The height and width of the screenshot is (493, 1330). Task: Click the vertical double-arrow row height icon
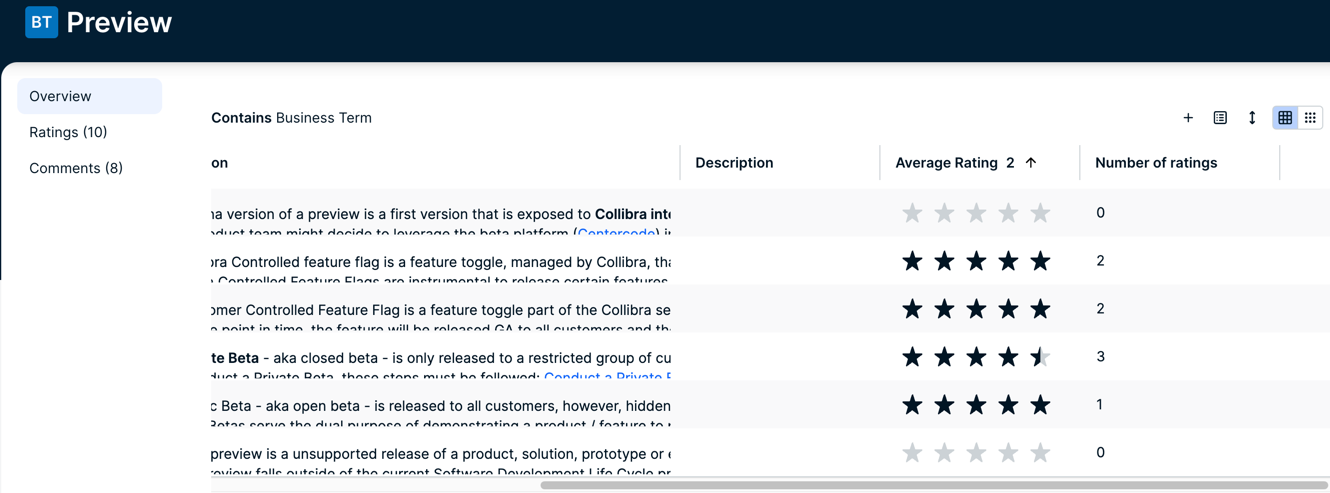[1252, 118]
